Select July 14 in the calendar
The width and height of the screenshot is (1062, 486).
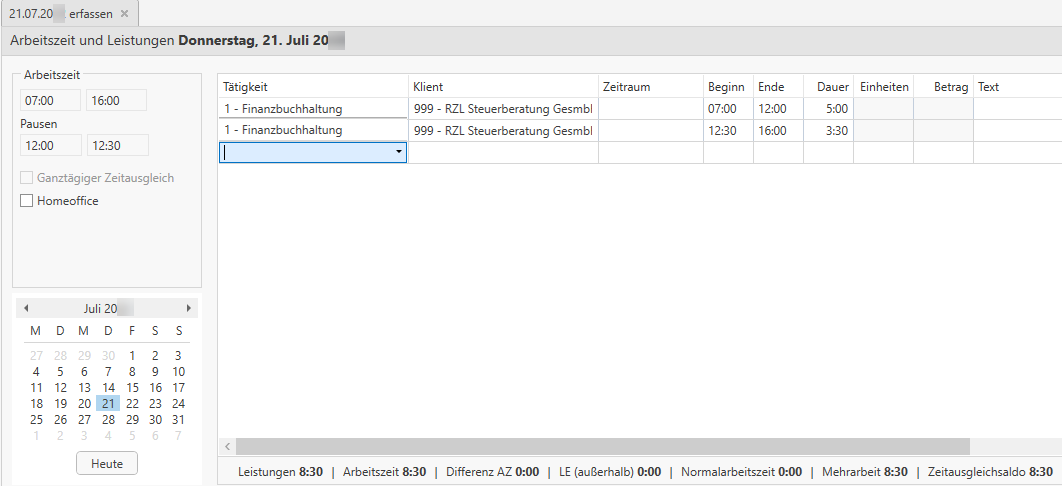(108, 388)
